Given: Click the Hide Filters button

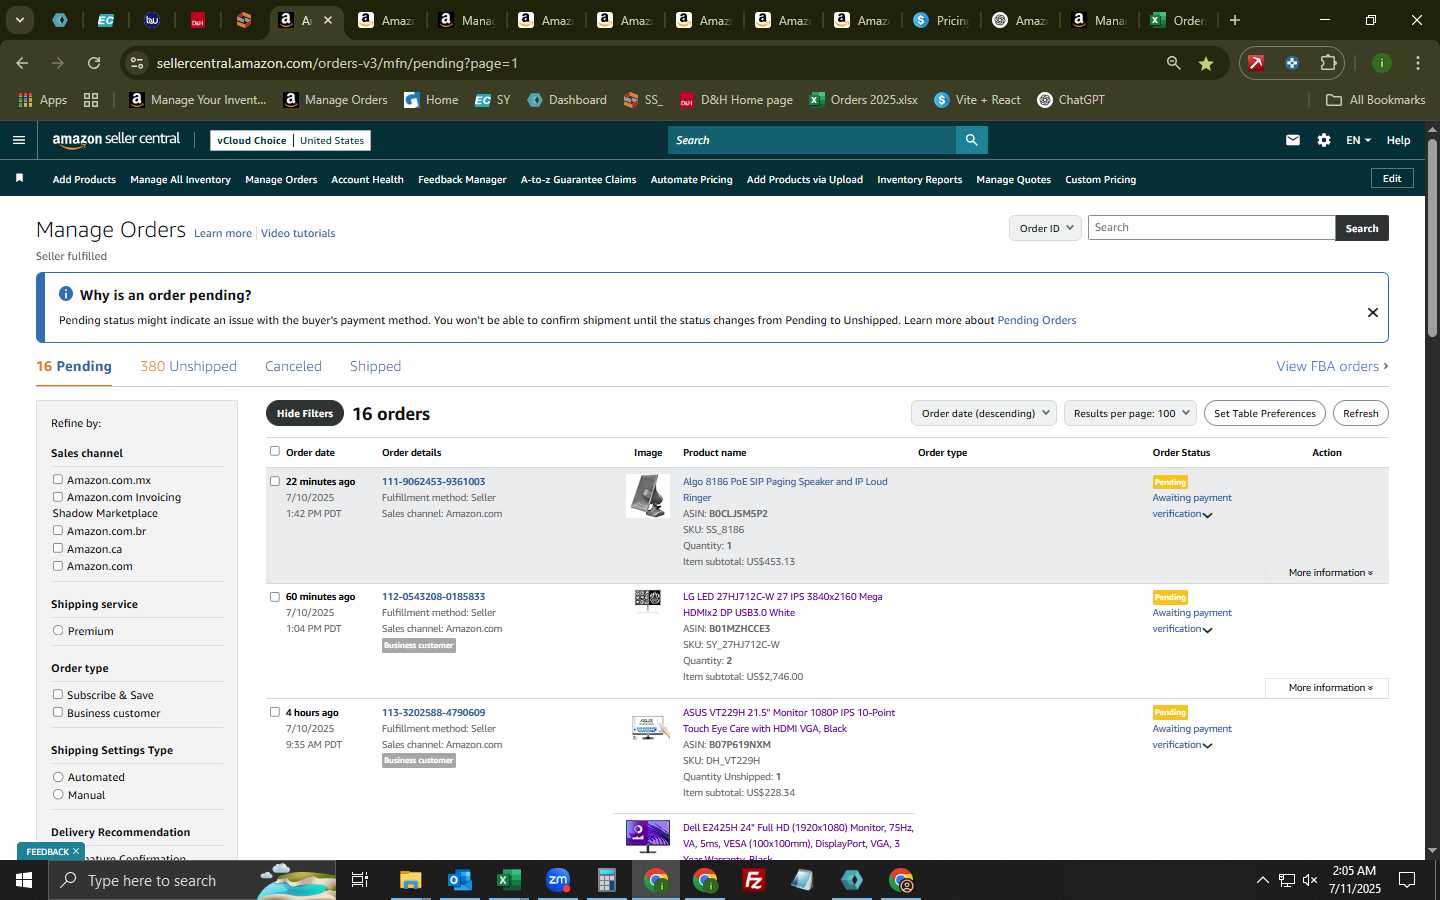Looking at the screenshot, I should 305,413.
